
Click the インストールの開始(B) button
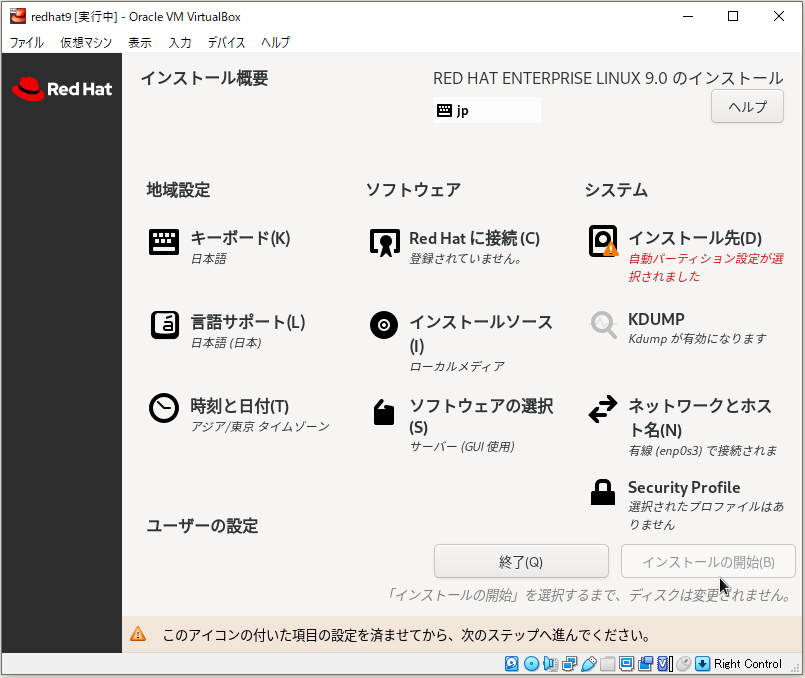(708, 561)
